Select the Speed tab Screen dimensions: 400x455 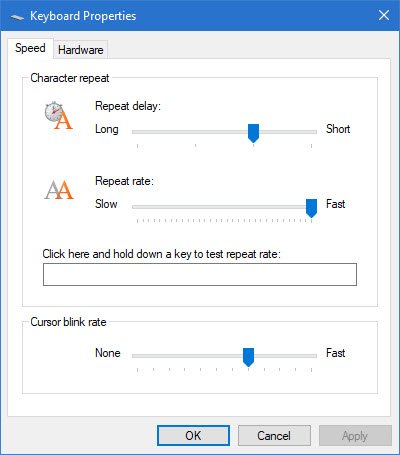(x=30, y=48)
